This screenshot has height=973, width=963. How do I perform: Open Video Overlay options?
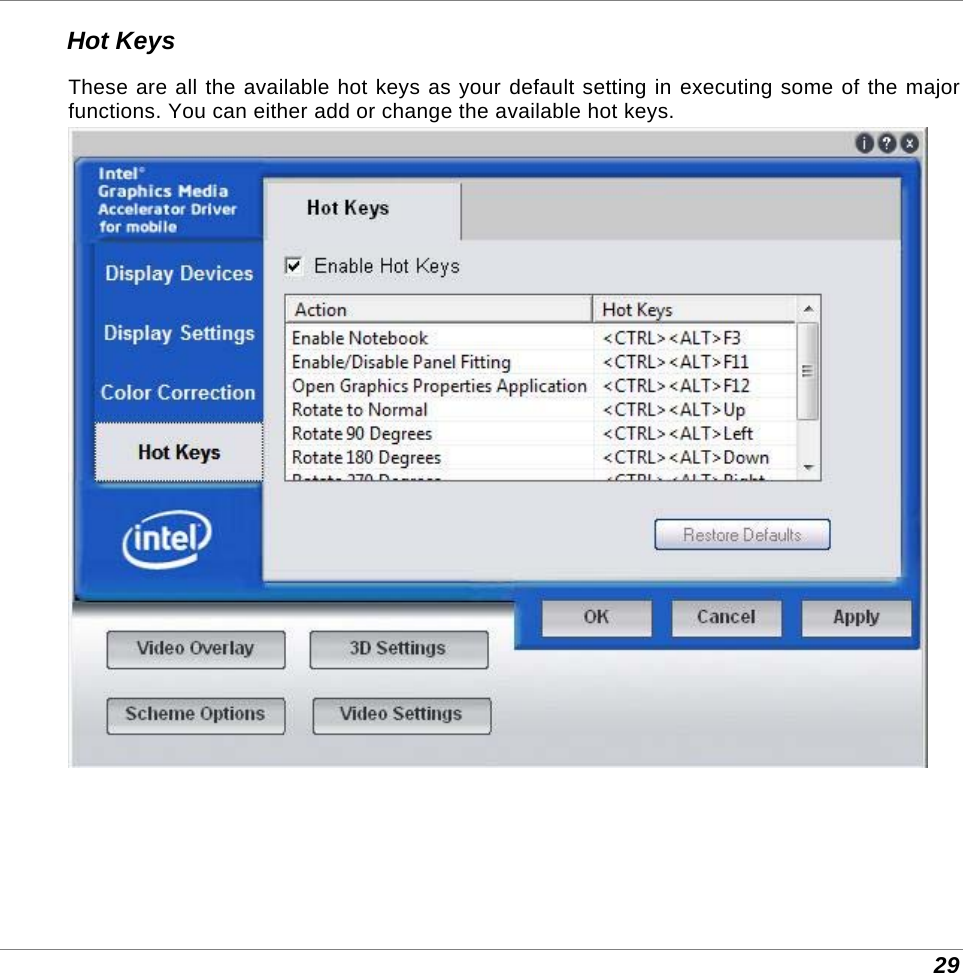195,649
